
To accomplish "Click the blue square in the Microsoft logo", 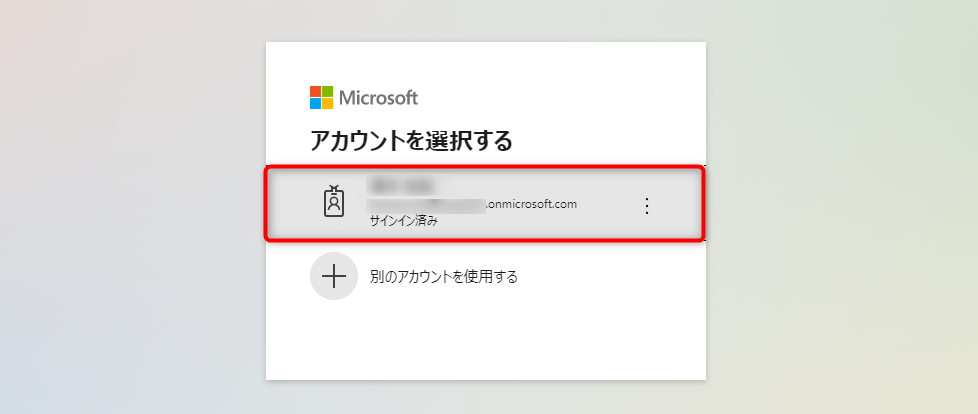I will (315, 103).
